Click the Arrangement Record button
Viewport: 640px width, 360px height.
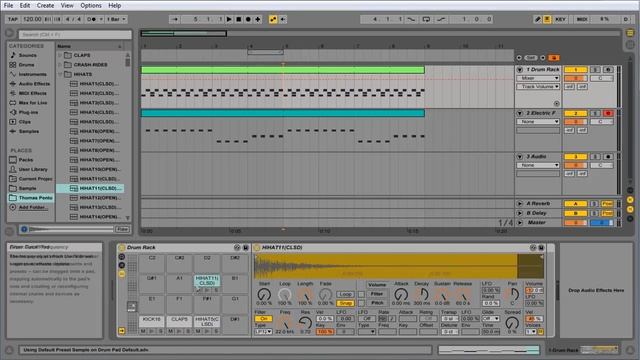pos(248,19)
